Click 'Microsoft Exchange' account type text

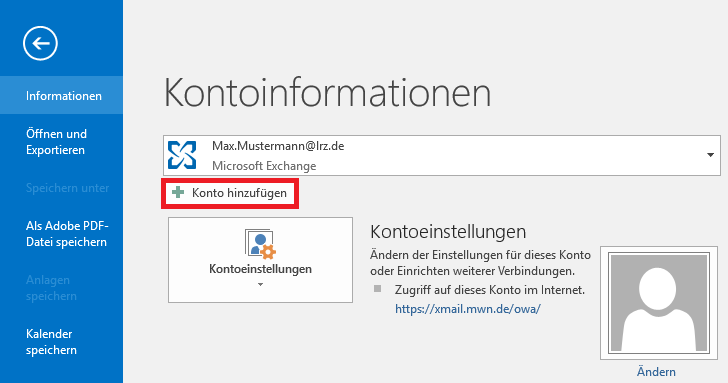coord(264,166)
